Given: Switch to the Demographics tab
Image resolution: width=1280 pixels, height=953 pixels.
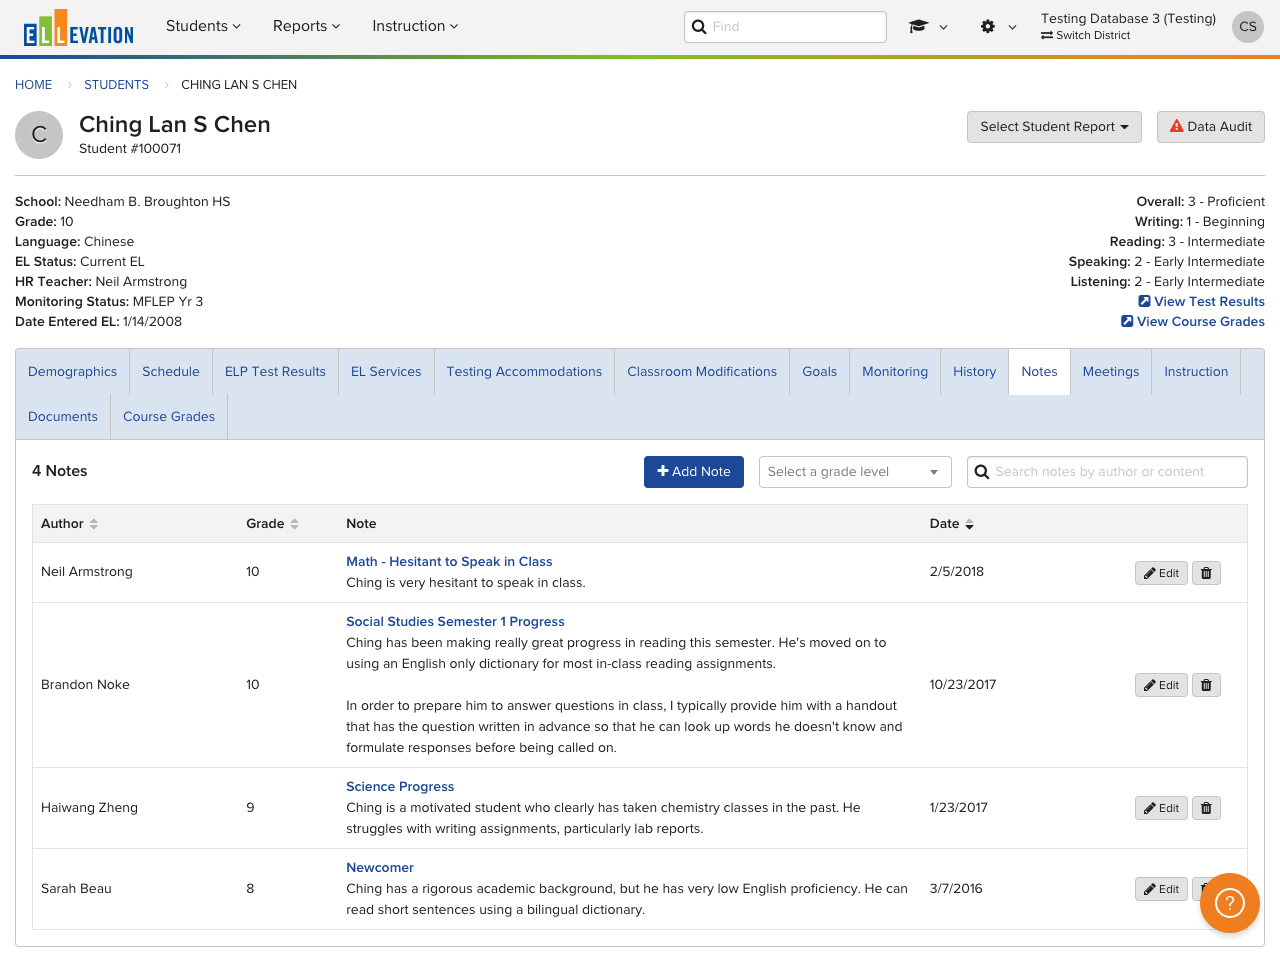Looking at the screenshot, I should 72,372.
